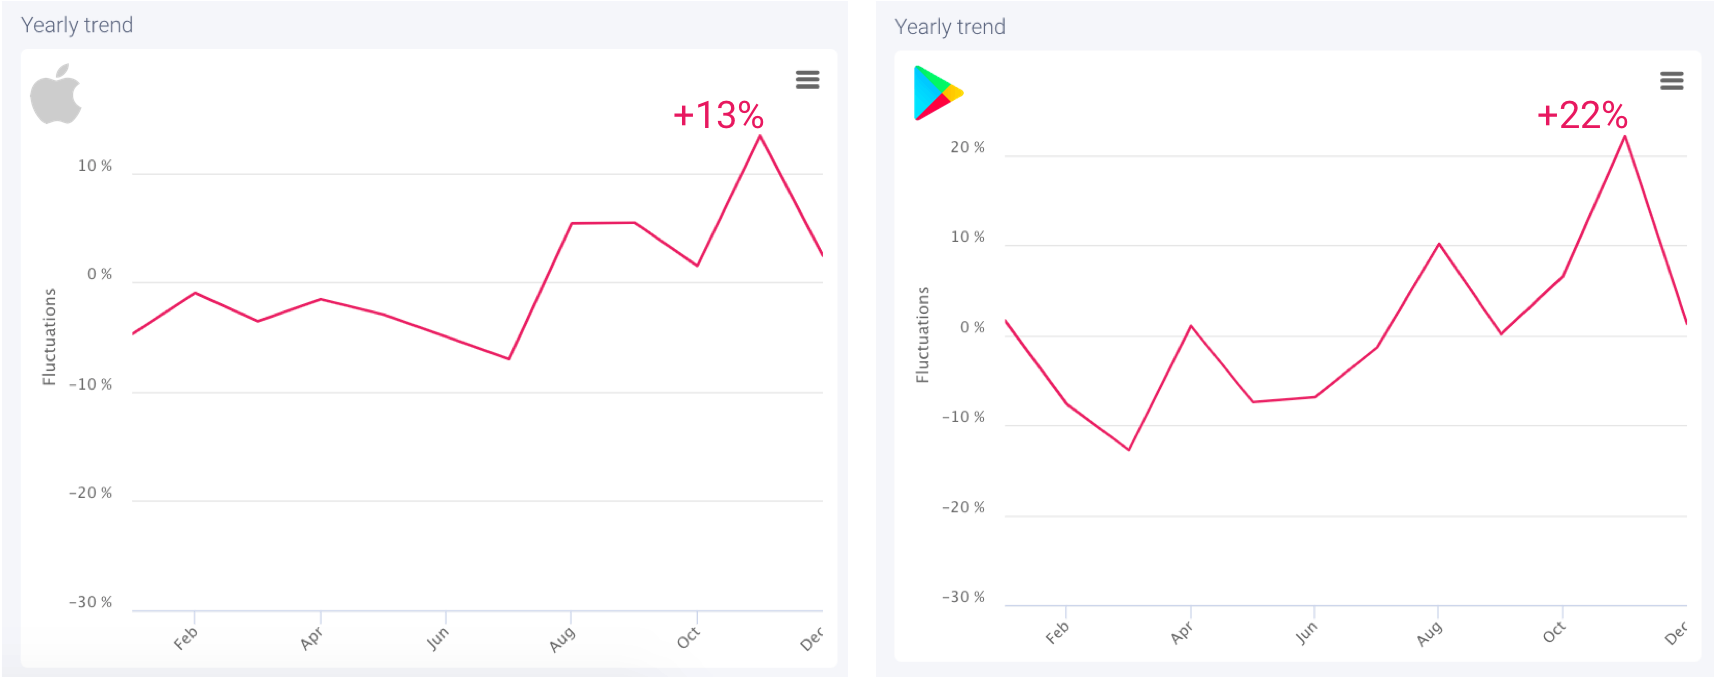Select the Feb label on Apple chart
Screen dimensions: 1714x677
(186, 638)
